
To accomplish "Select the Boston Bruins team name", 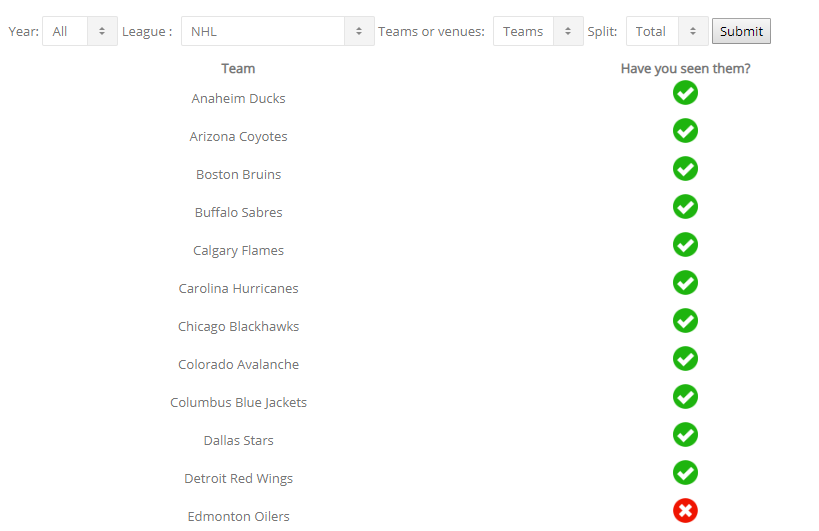I will pyautogui.click(x=238, y=174).
